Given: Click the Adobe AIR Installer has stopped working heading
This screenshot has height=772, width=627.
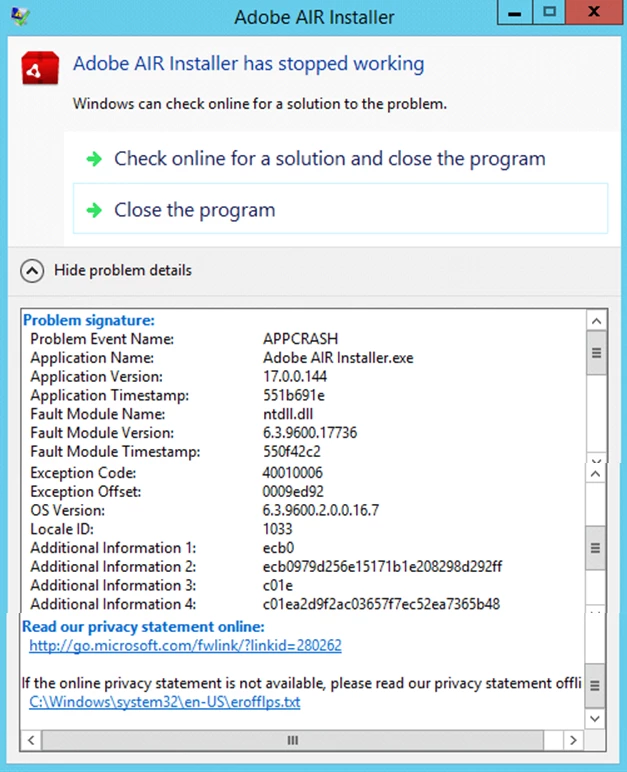Looking at the screenshot, I should click(249, 64).
